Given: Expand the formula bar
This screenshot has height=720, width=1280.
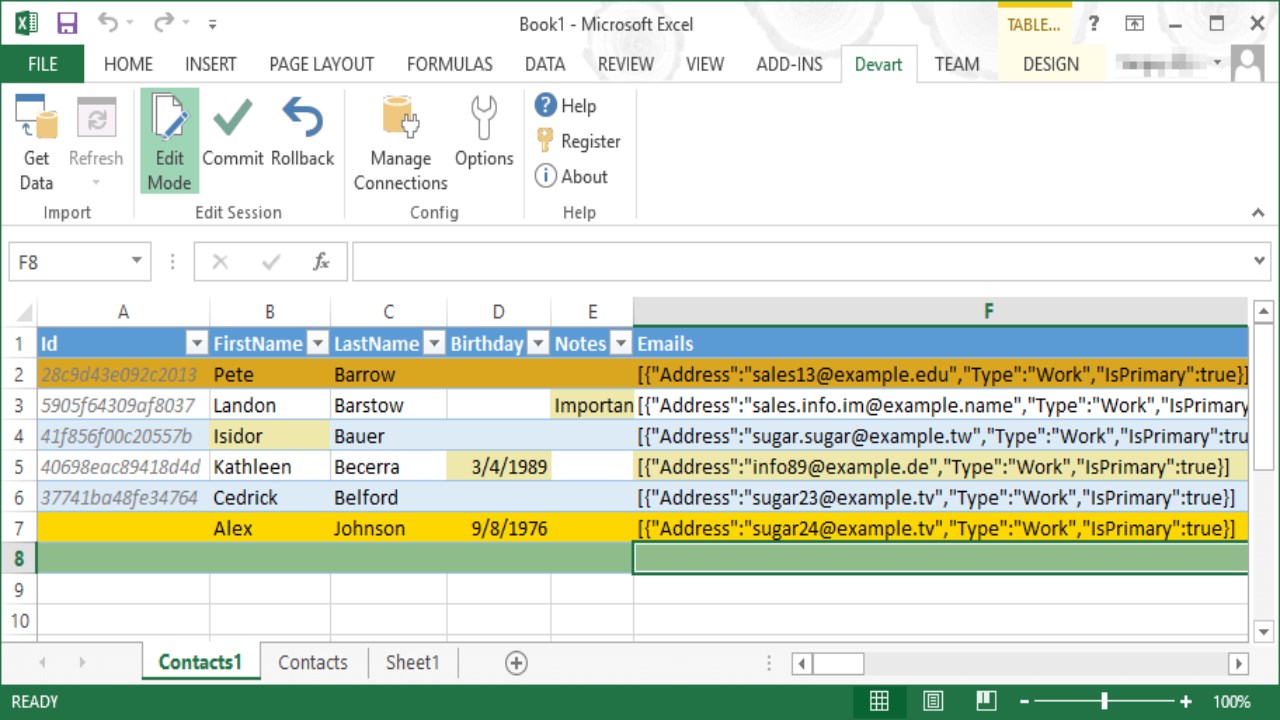Looking at the screenshot, I should 1260,262.
